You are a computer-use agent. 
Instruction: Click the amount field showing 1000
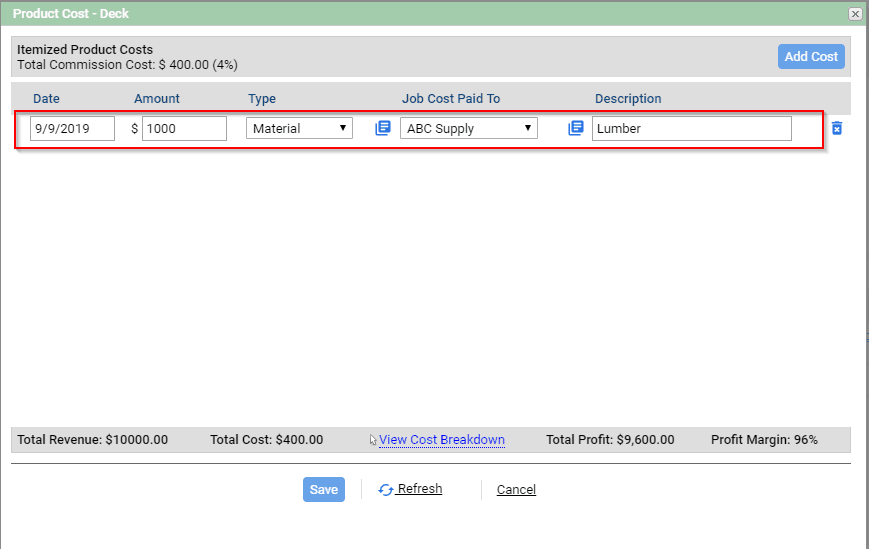pyautogui.click(x=184, y=128)
